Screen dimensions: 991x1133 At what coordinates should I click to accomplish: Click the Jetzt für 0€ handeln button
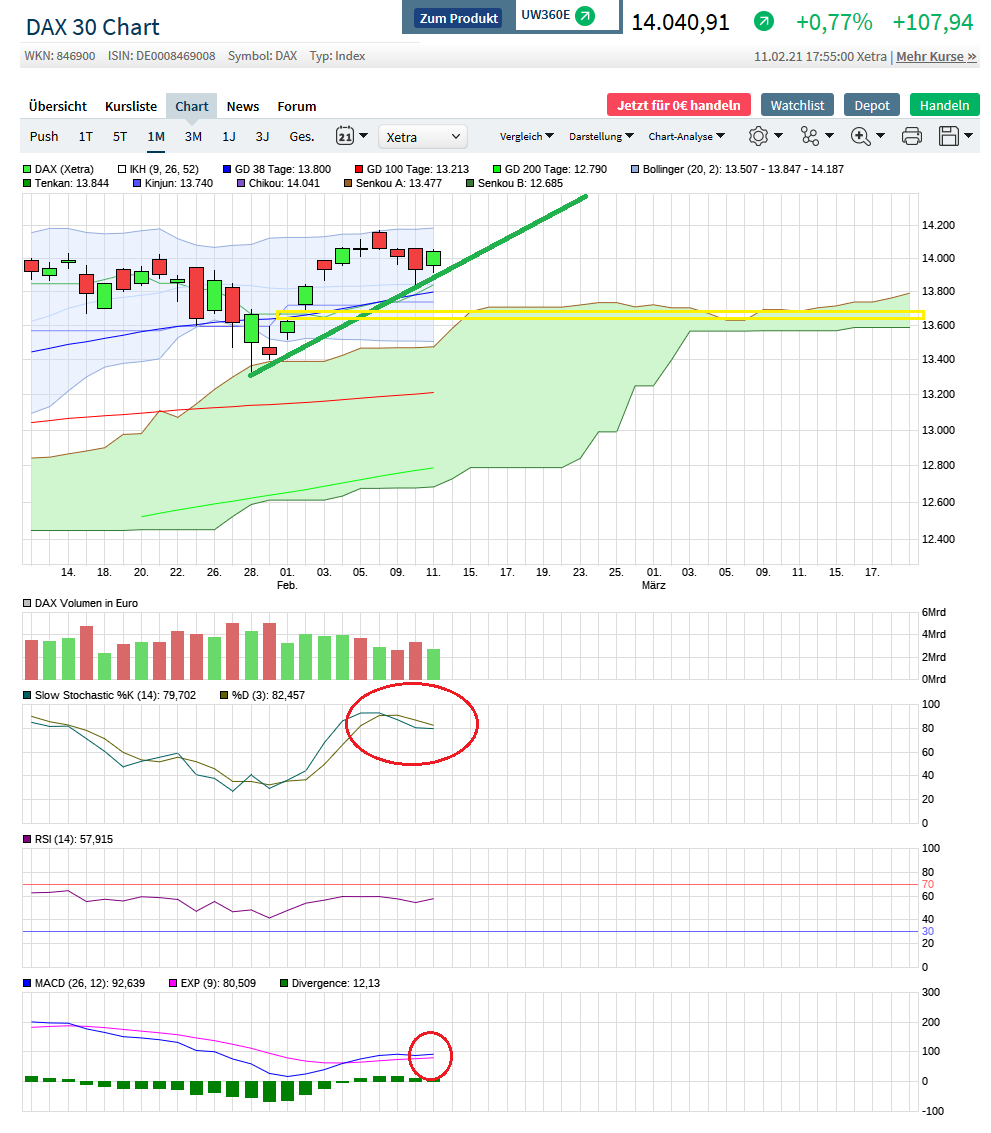tap(678, 104)
